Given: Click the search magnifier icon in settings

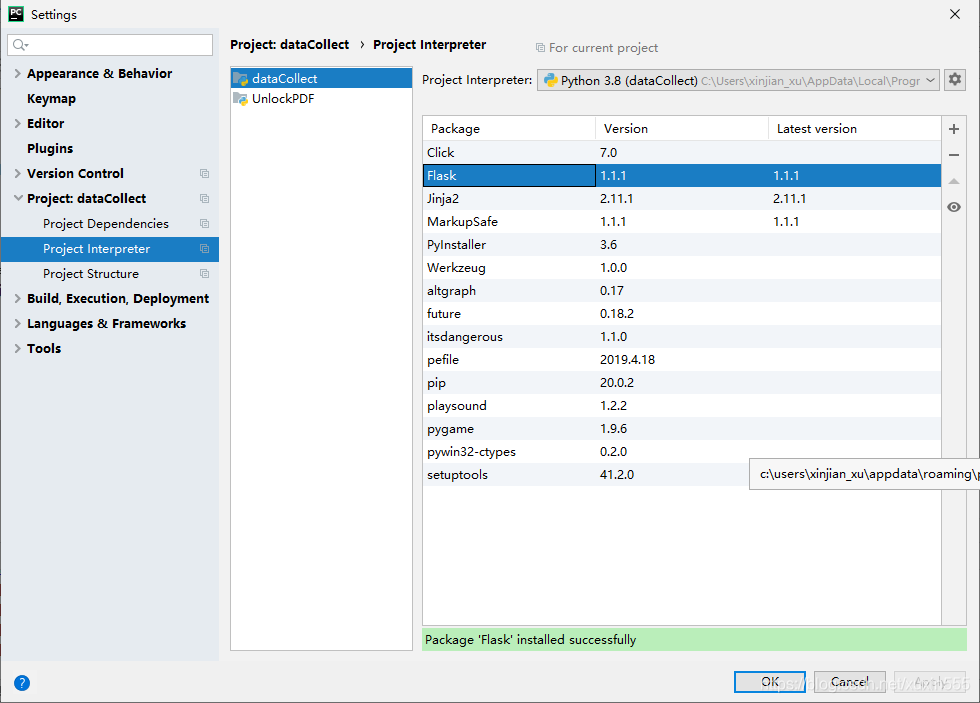Looking at the screenshot, I should [20, 44].
